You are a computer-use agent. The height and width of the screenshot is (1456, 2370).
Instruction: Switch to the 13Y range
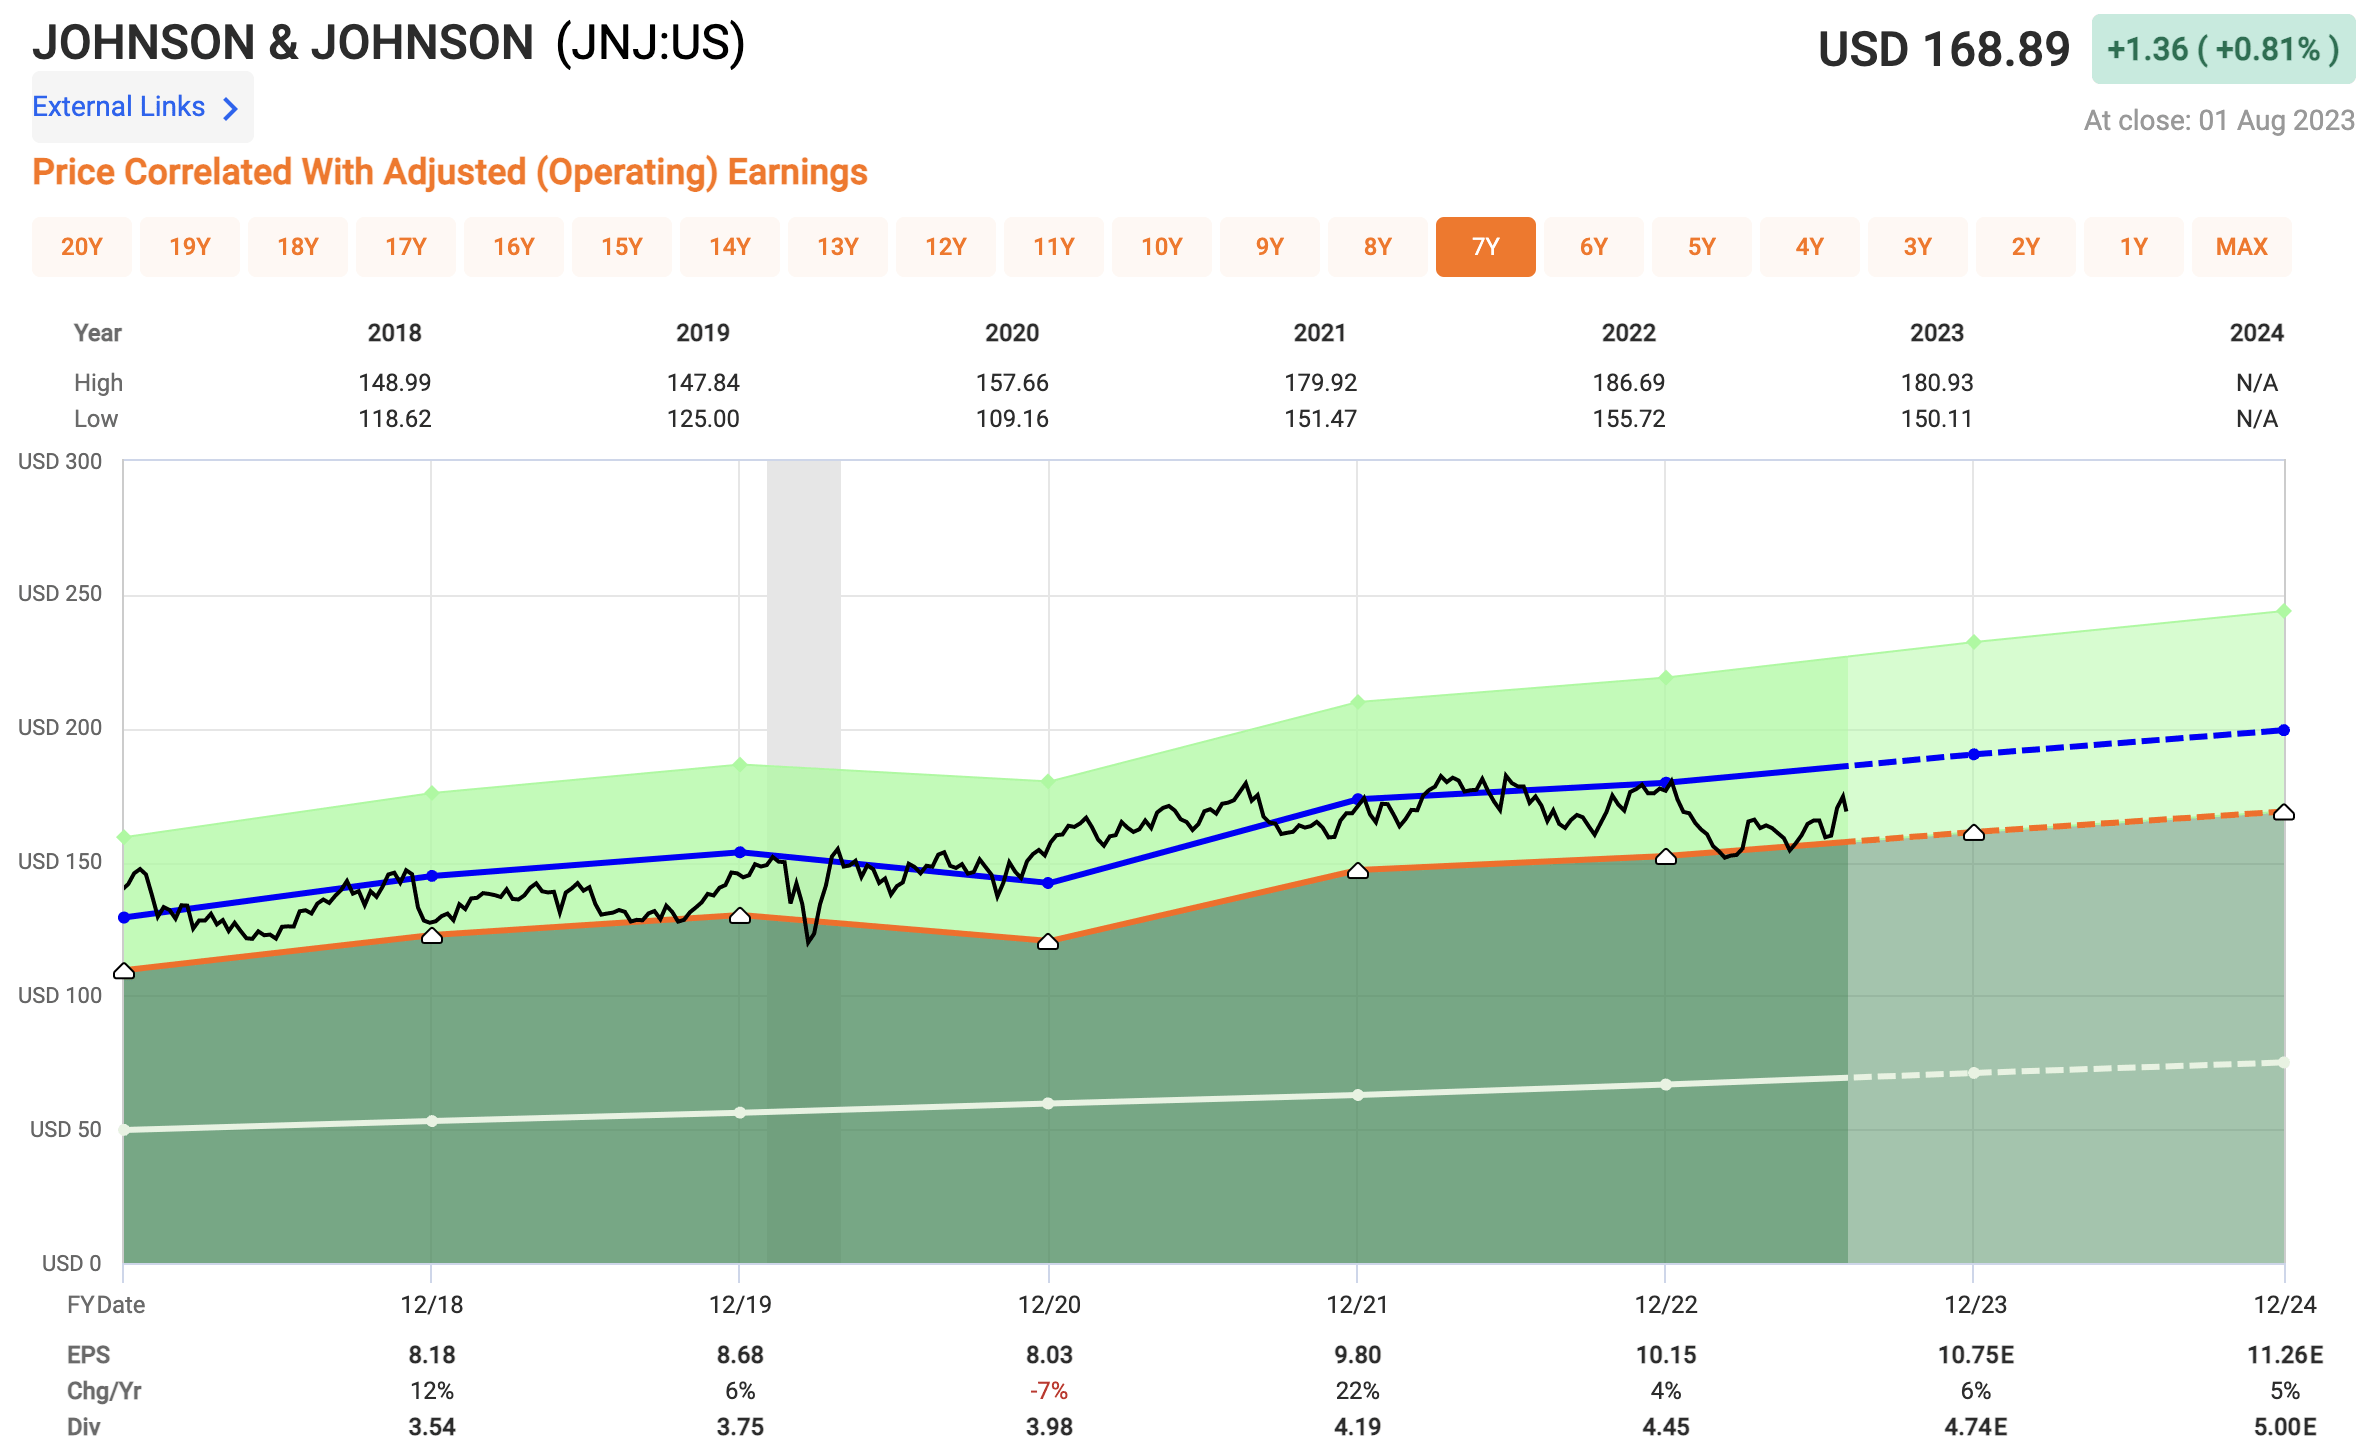838,247
